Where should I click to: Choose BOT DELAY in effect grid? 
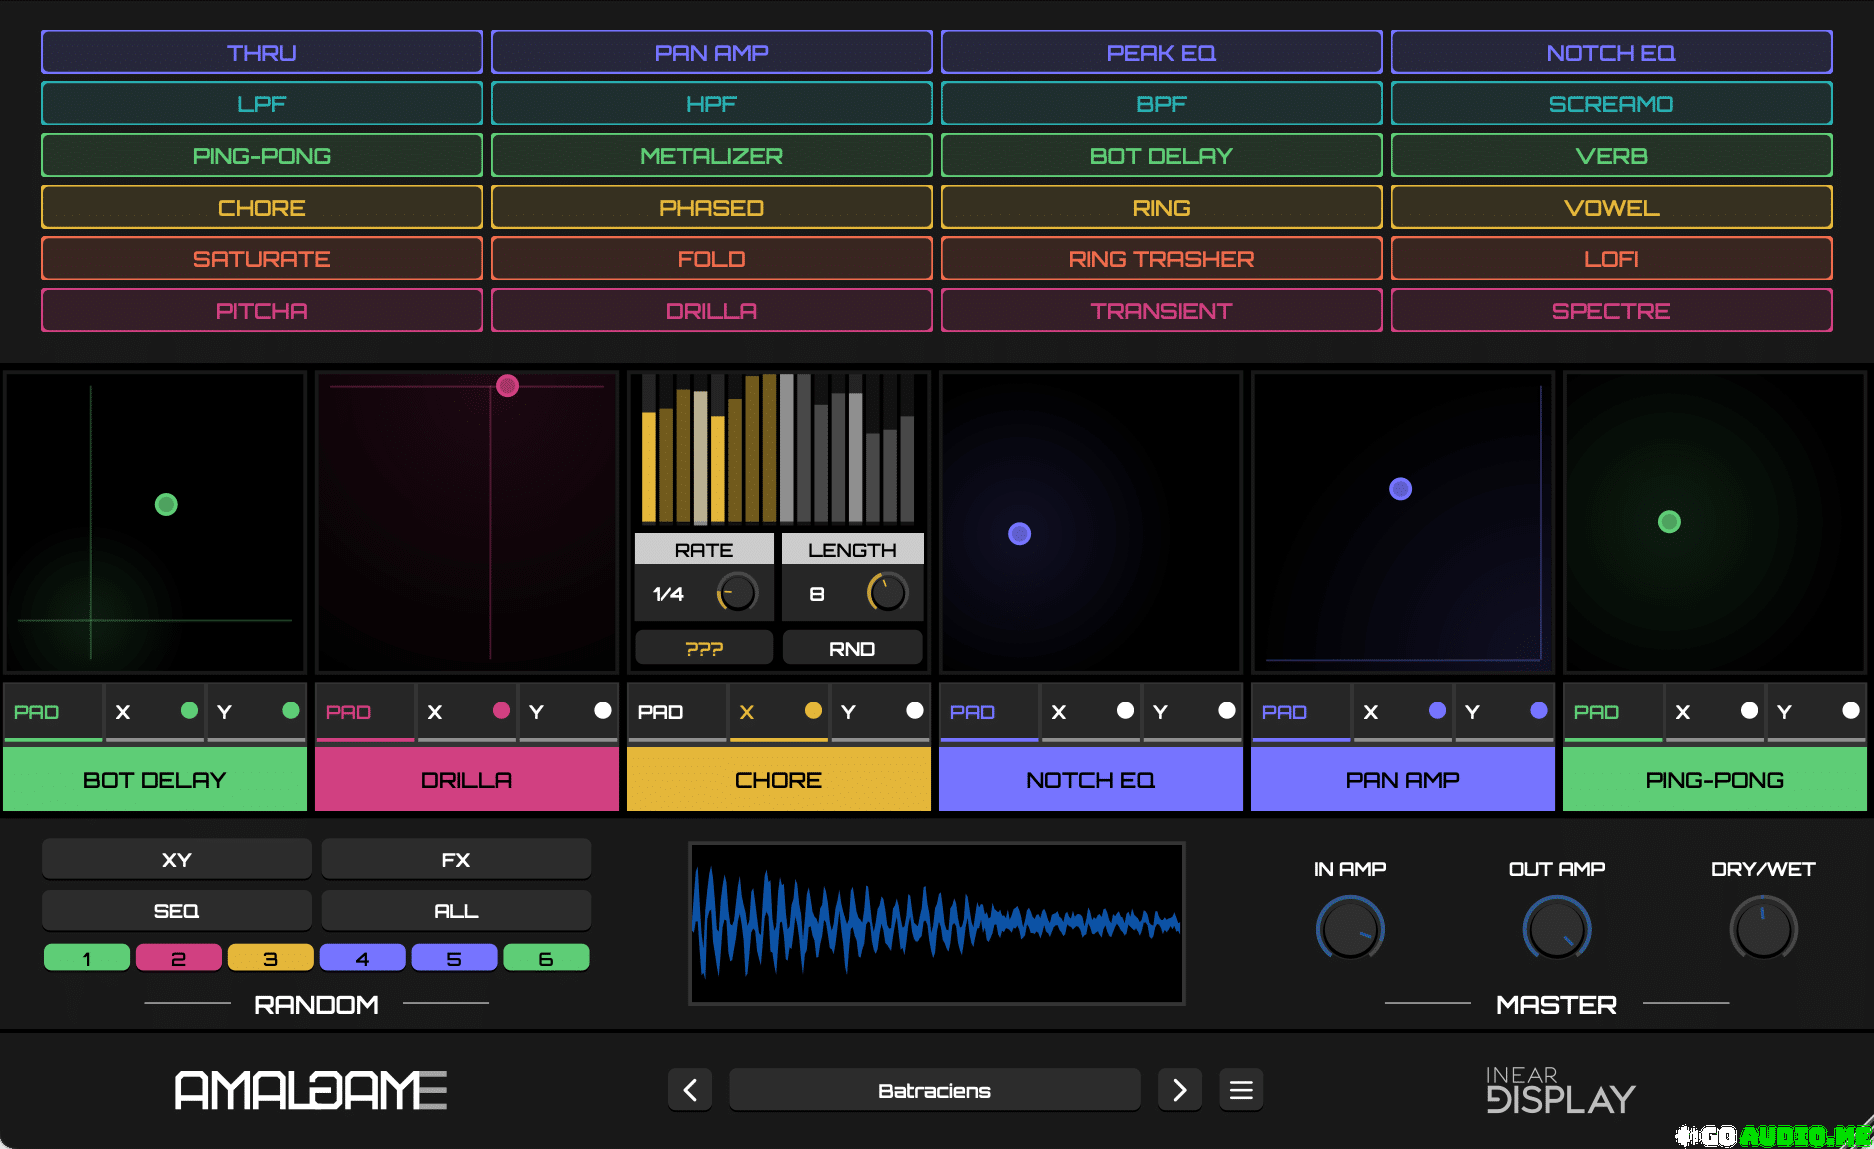[x=1162, y=156]
